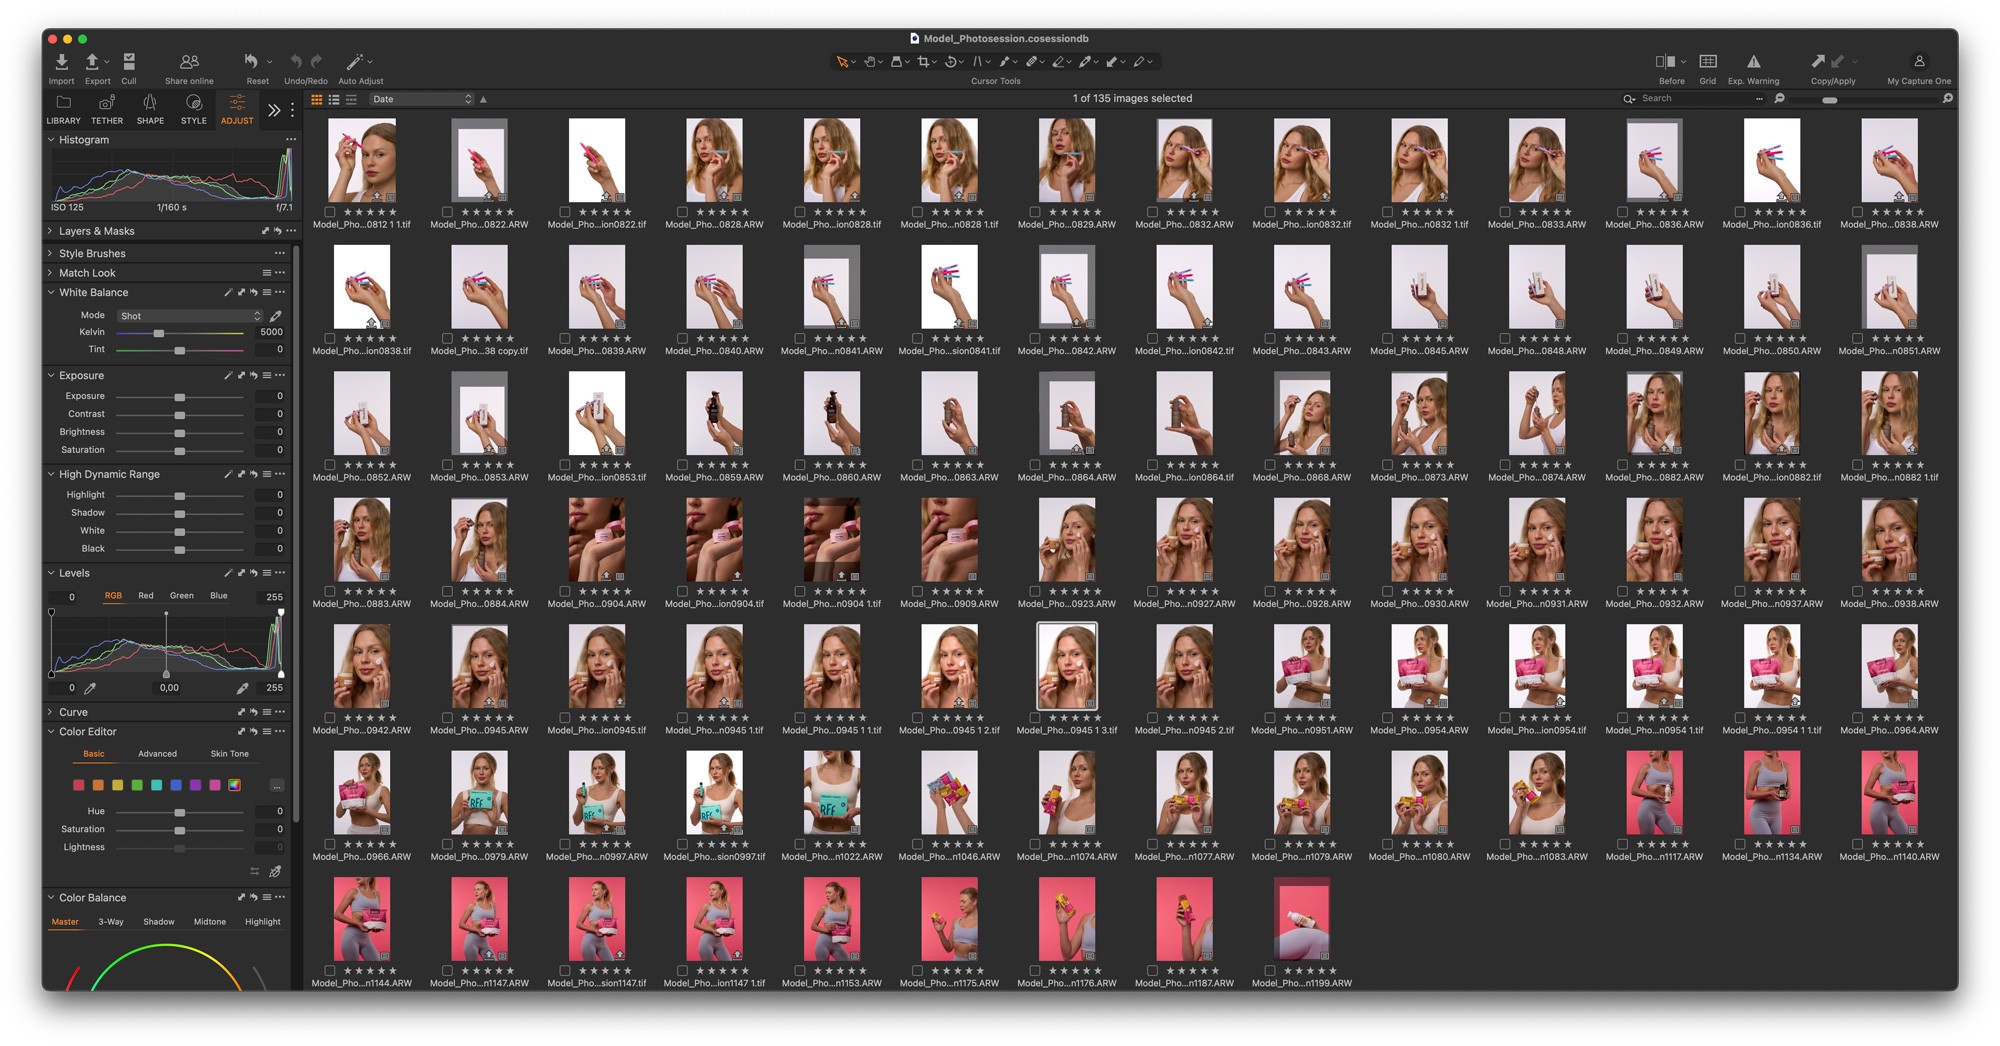This screenshot has width=2000, height=1046.
Task: Click the Color Editor color picker icon
Action: pyautogui.click(x=275, y=872)
